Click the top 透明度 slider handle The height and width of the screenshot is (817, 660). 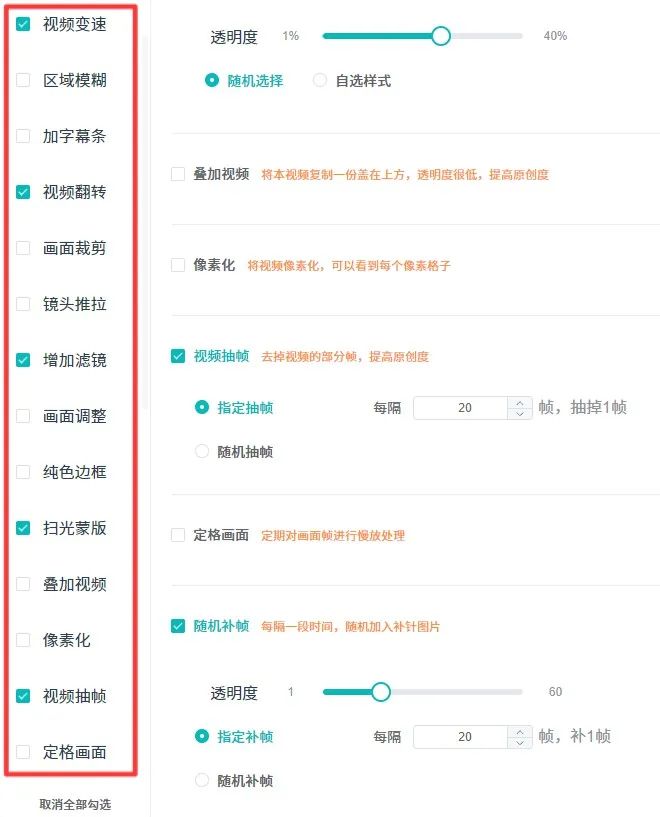(x=441, y=36)
